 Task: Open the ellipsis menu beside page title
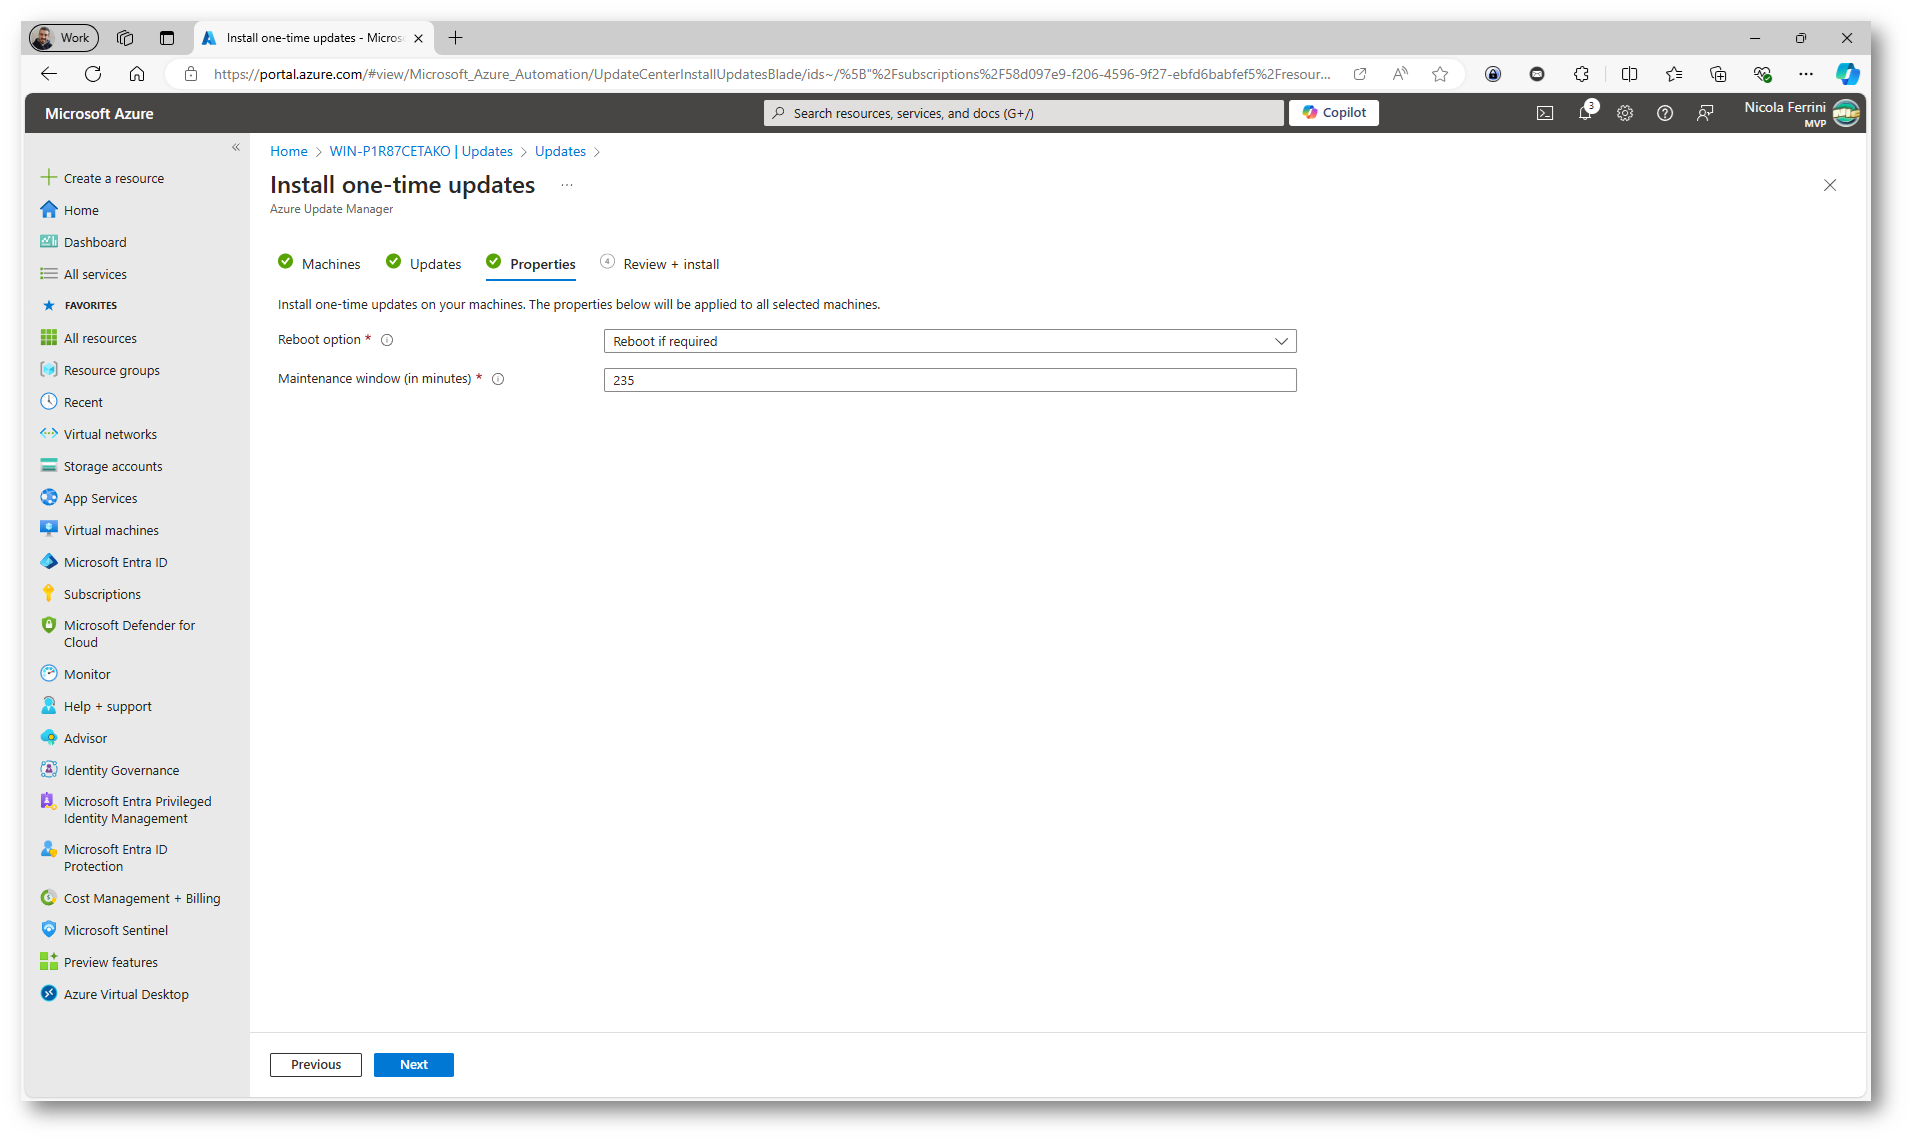(567, 185)
